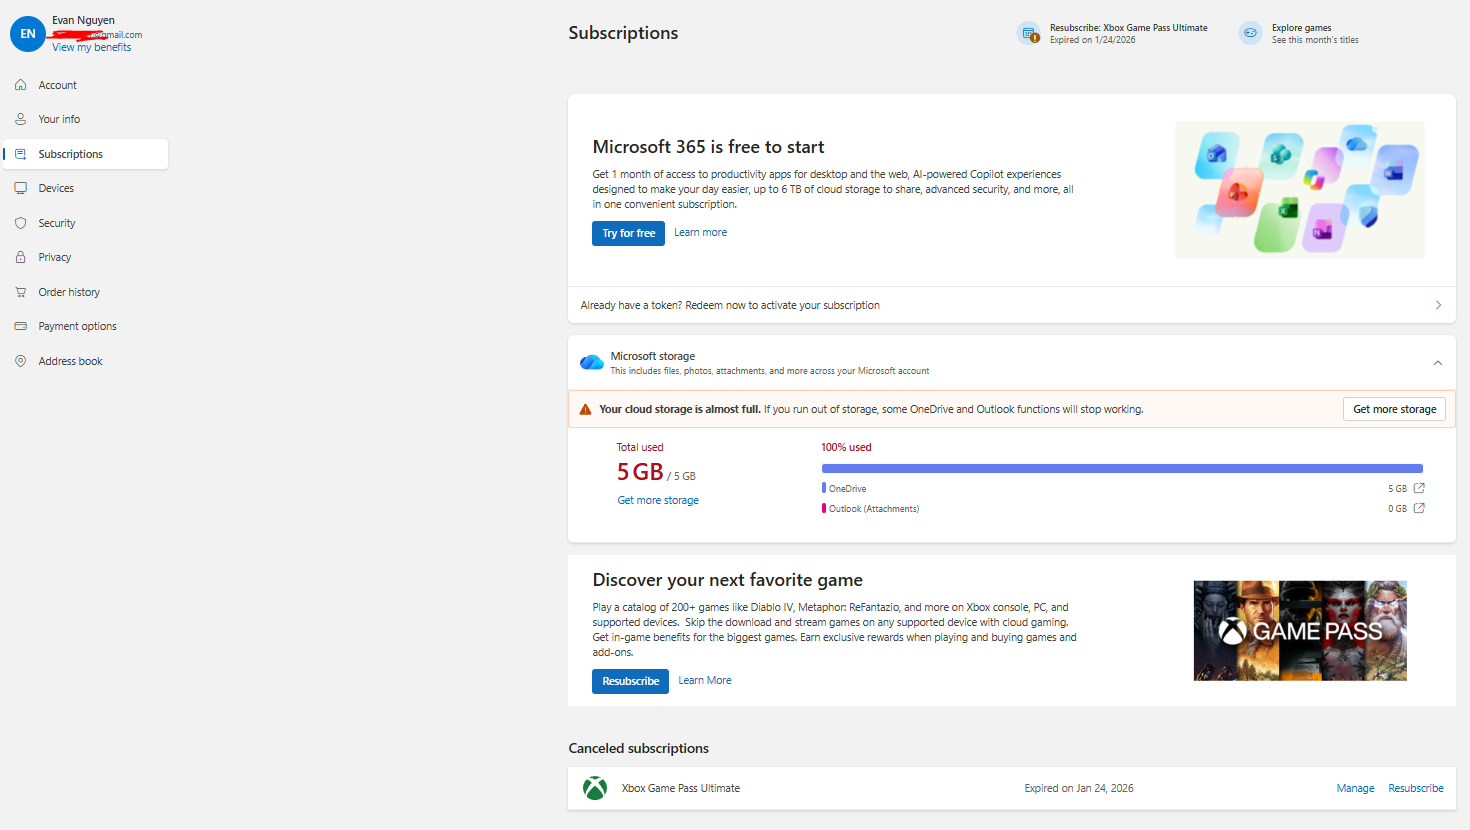Click the Devices monitor icon
Screen dimensions: 1470x830
20,188
